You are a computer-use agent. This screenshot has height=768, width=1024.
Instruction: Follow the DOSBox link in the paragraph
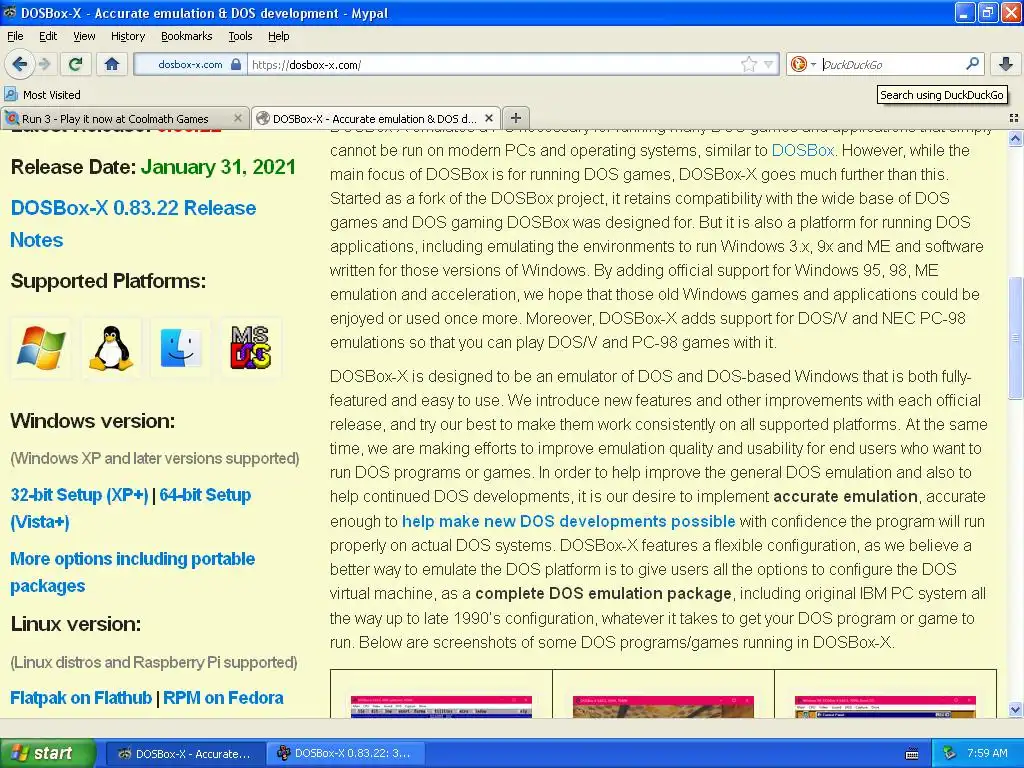[803, 150]
